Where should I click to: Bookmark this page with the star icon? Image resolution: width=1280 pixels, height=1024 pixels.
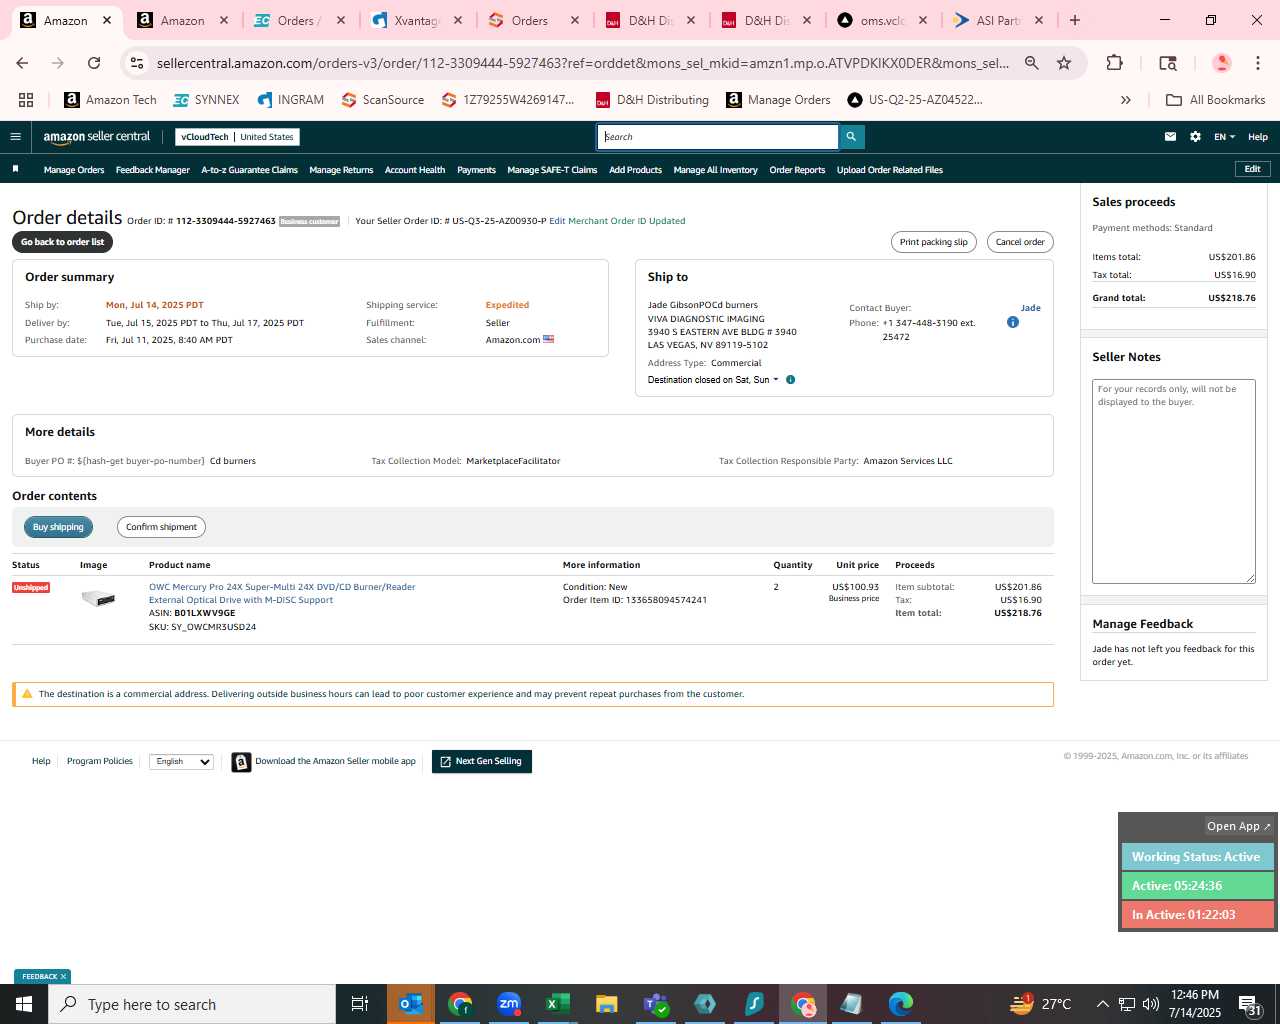1064,63
